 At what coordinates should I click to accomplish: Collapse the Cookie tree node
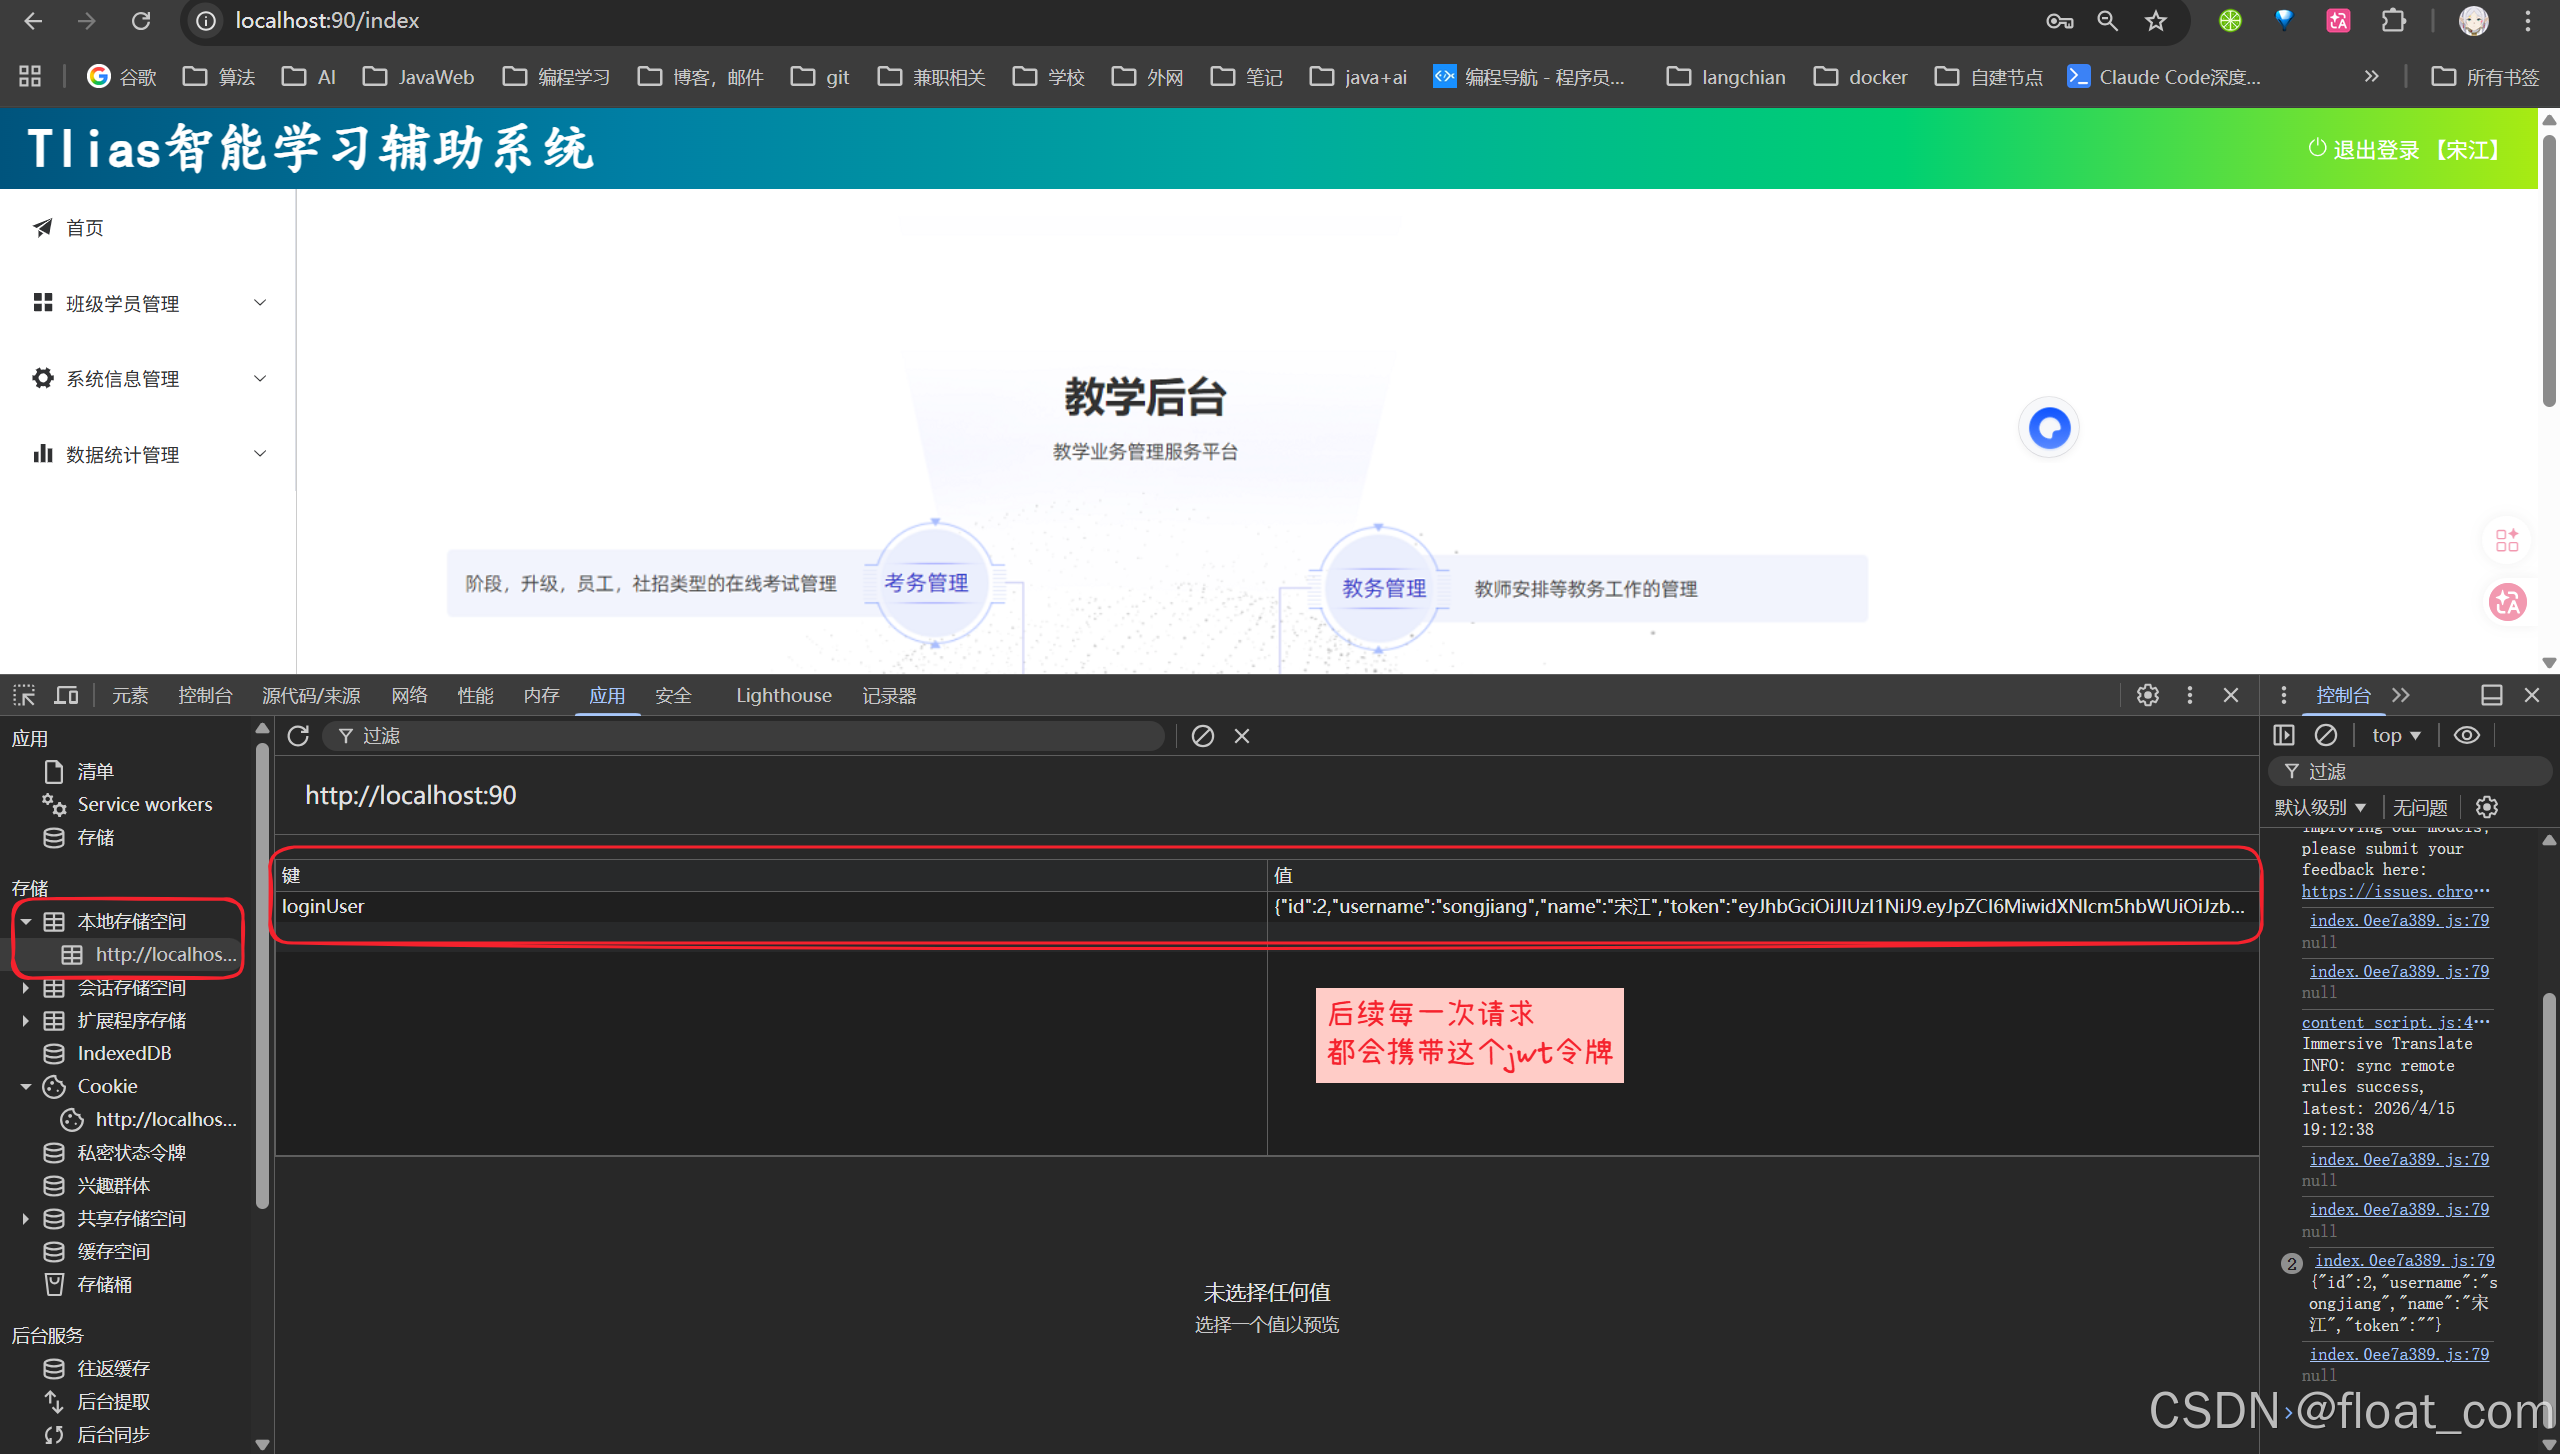coord(26,1087)
